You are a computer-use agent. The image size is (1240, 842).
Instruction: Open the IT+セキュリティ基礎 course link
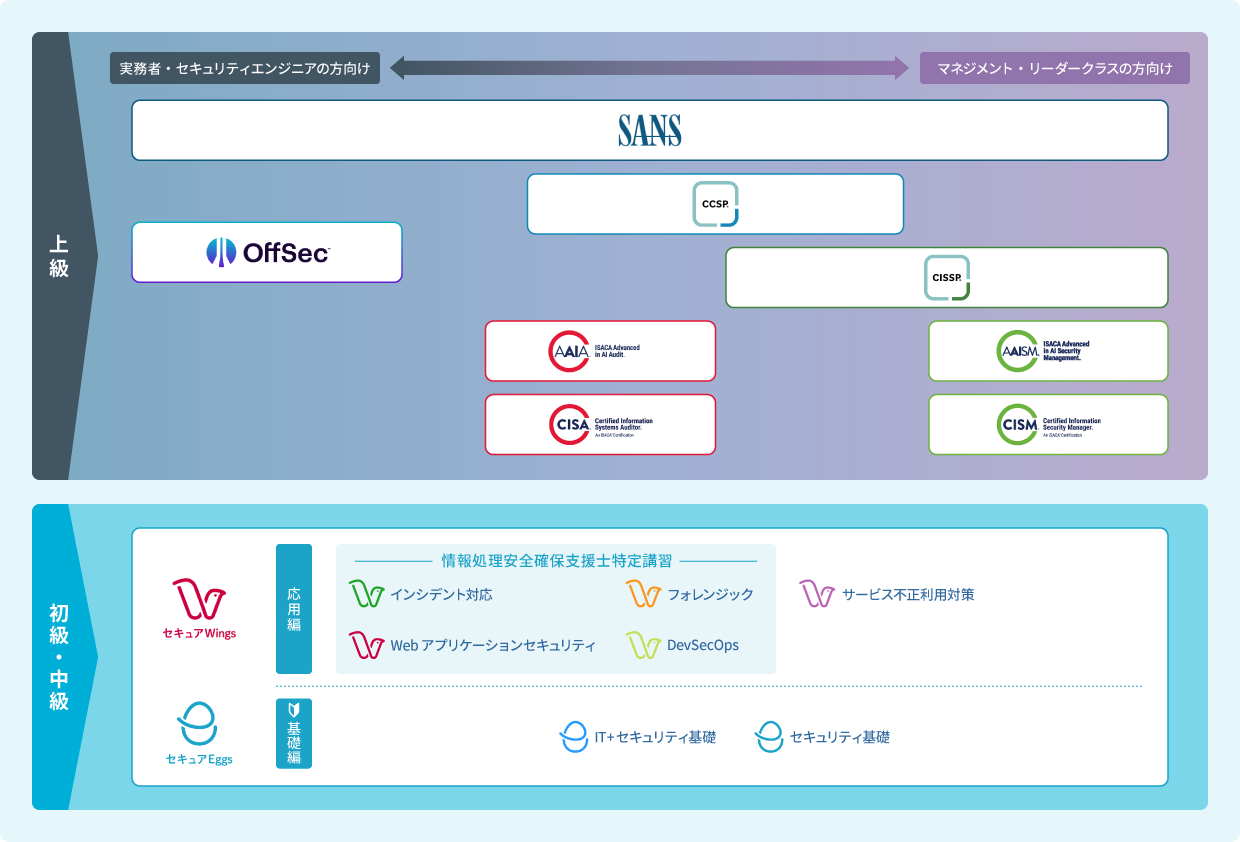(655, 737)
